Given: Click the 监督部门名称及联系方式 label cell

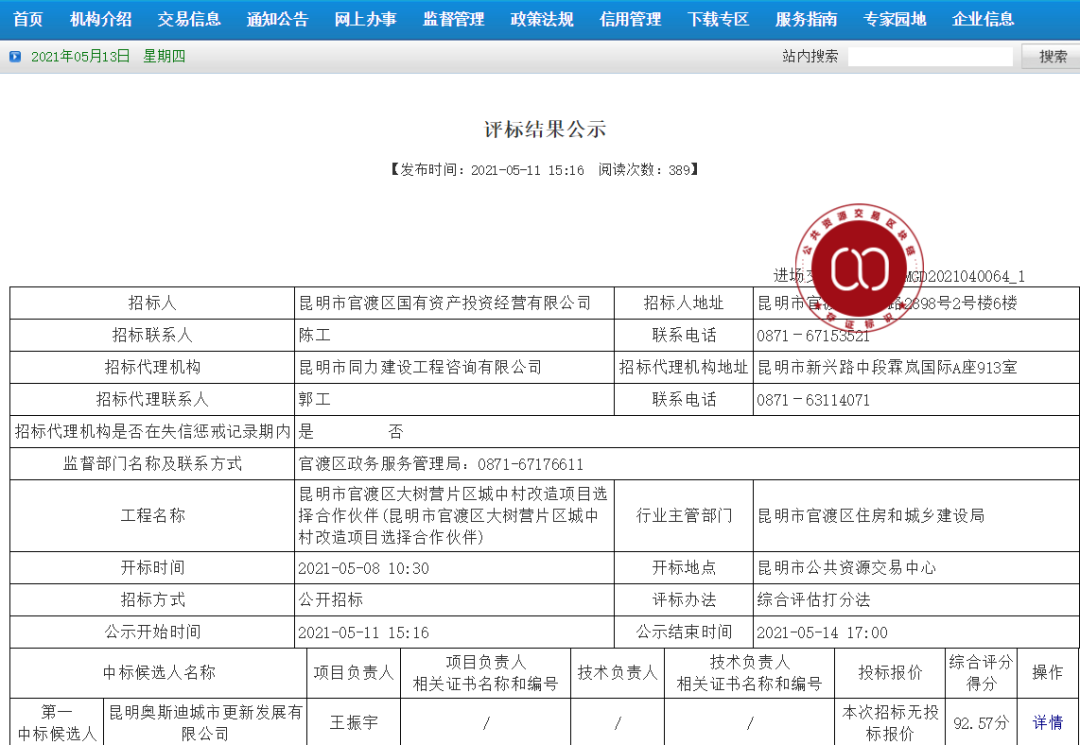Looking at the screenshot, I should click(x=152, y=464).
